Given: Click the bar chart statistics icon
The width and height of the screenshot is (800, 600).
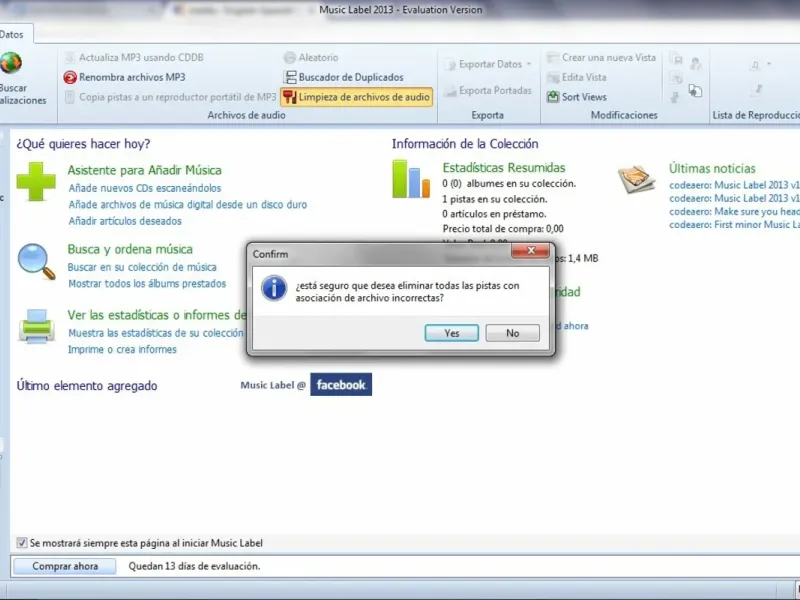Looking at the screenshot, I should (x=411, y=179).
